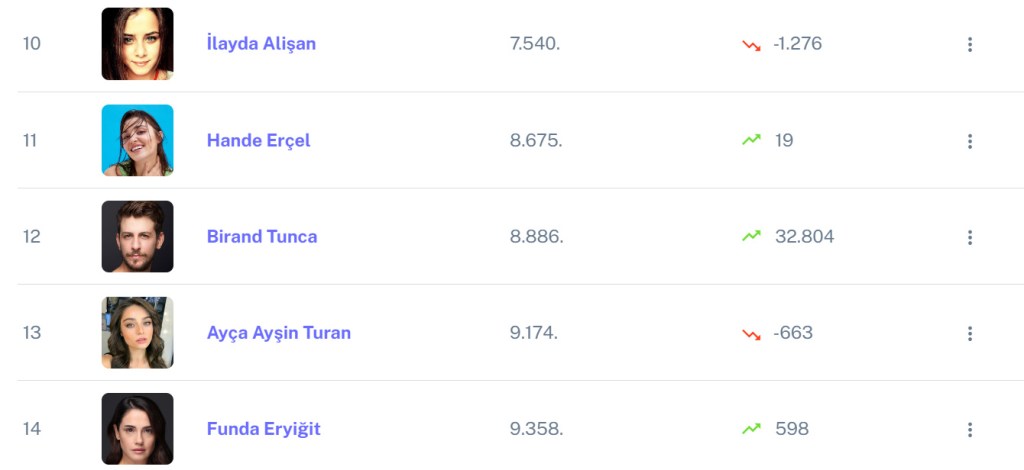This screenshot has height=470, width=1024.
Task: Open the three-dot menu for Hande Erçel
Action: [x=969, y=141]
